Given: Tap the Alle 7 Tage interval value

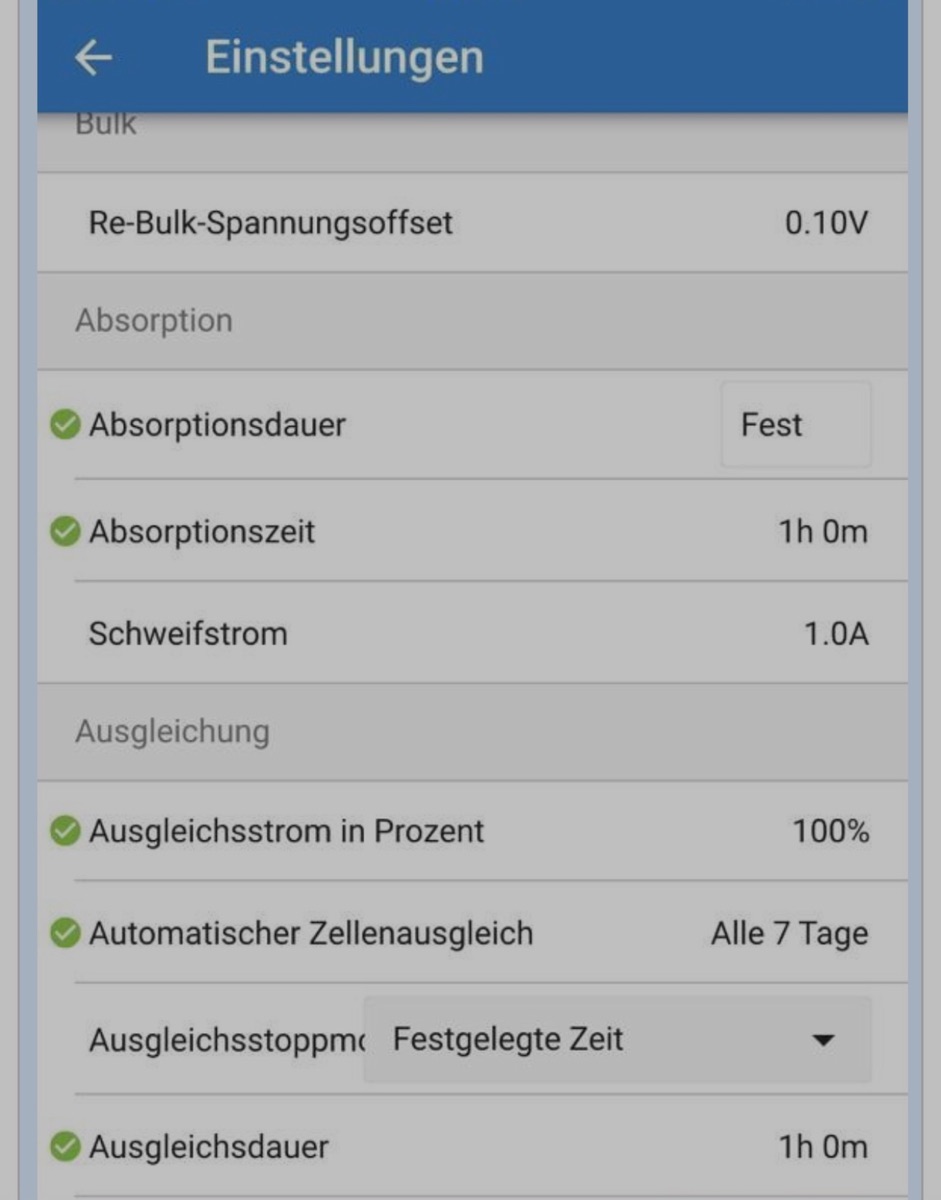Looking at the screenshot, I should tap(789, 934).
